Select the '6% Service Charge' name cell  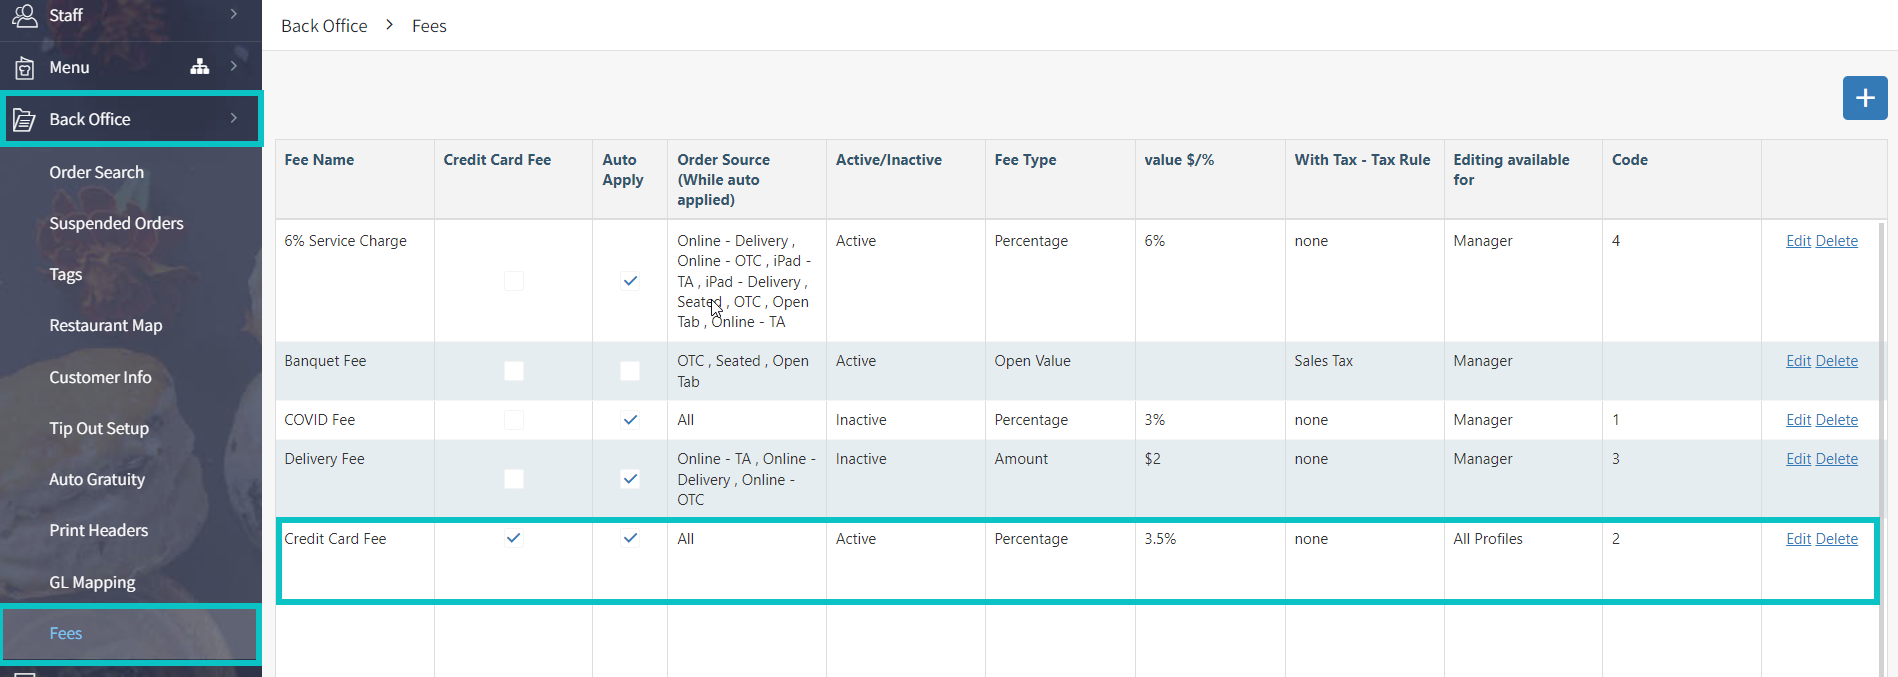pos(345,241)
